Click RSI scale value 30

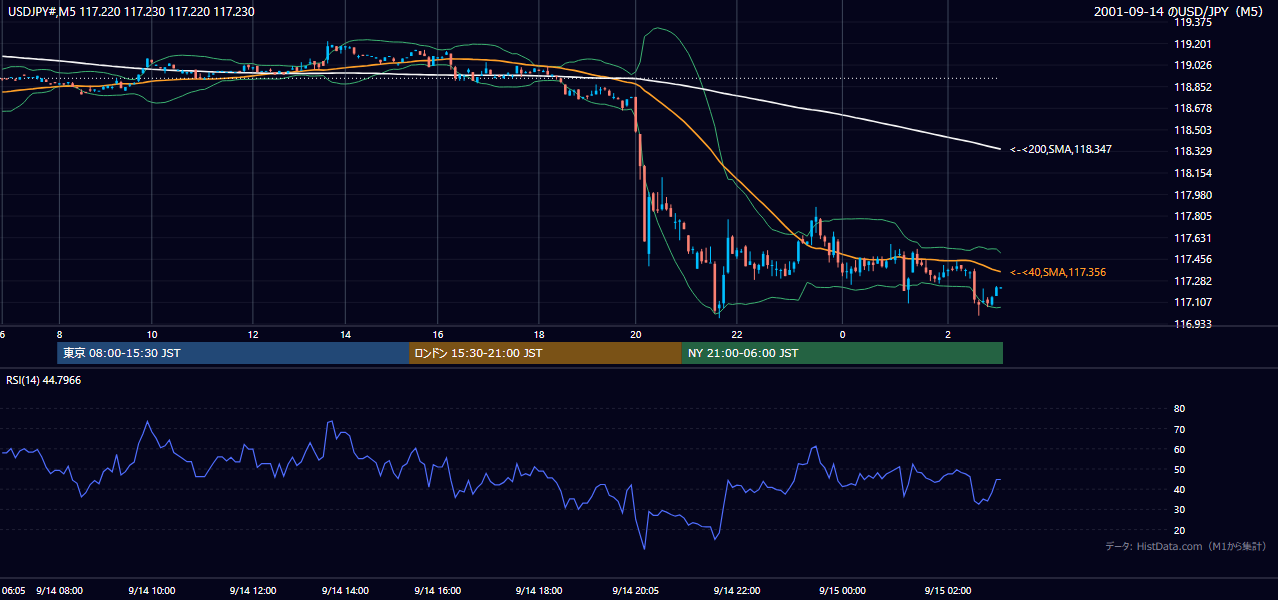[1179, 510]
